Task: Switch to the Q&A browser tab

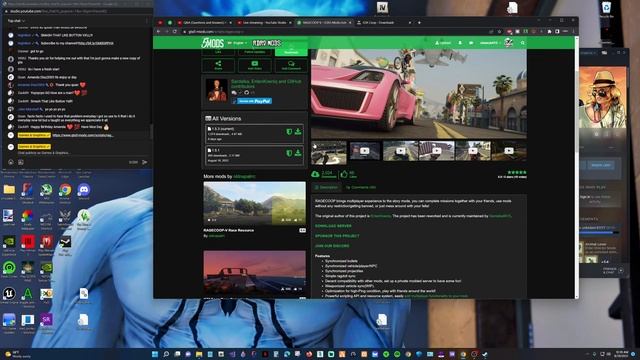Action: point(204,22)
